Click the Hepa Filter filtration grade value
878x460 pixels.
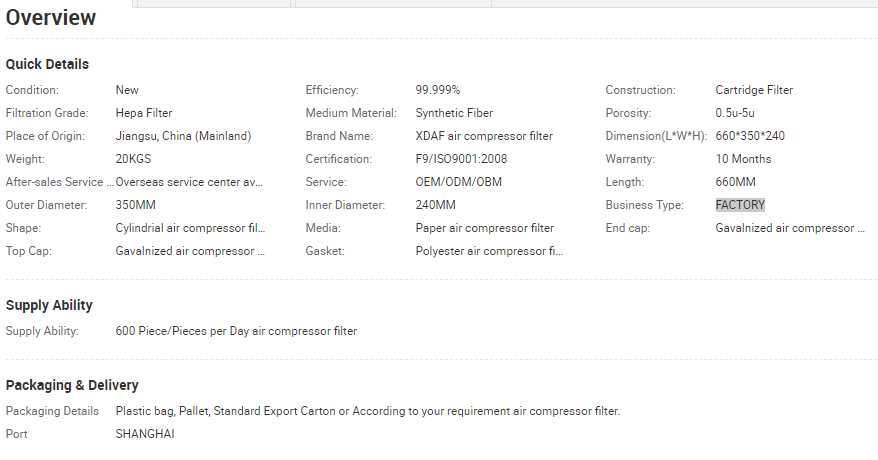click(144, 113)
